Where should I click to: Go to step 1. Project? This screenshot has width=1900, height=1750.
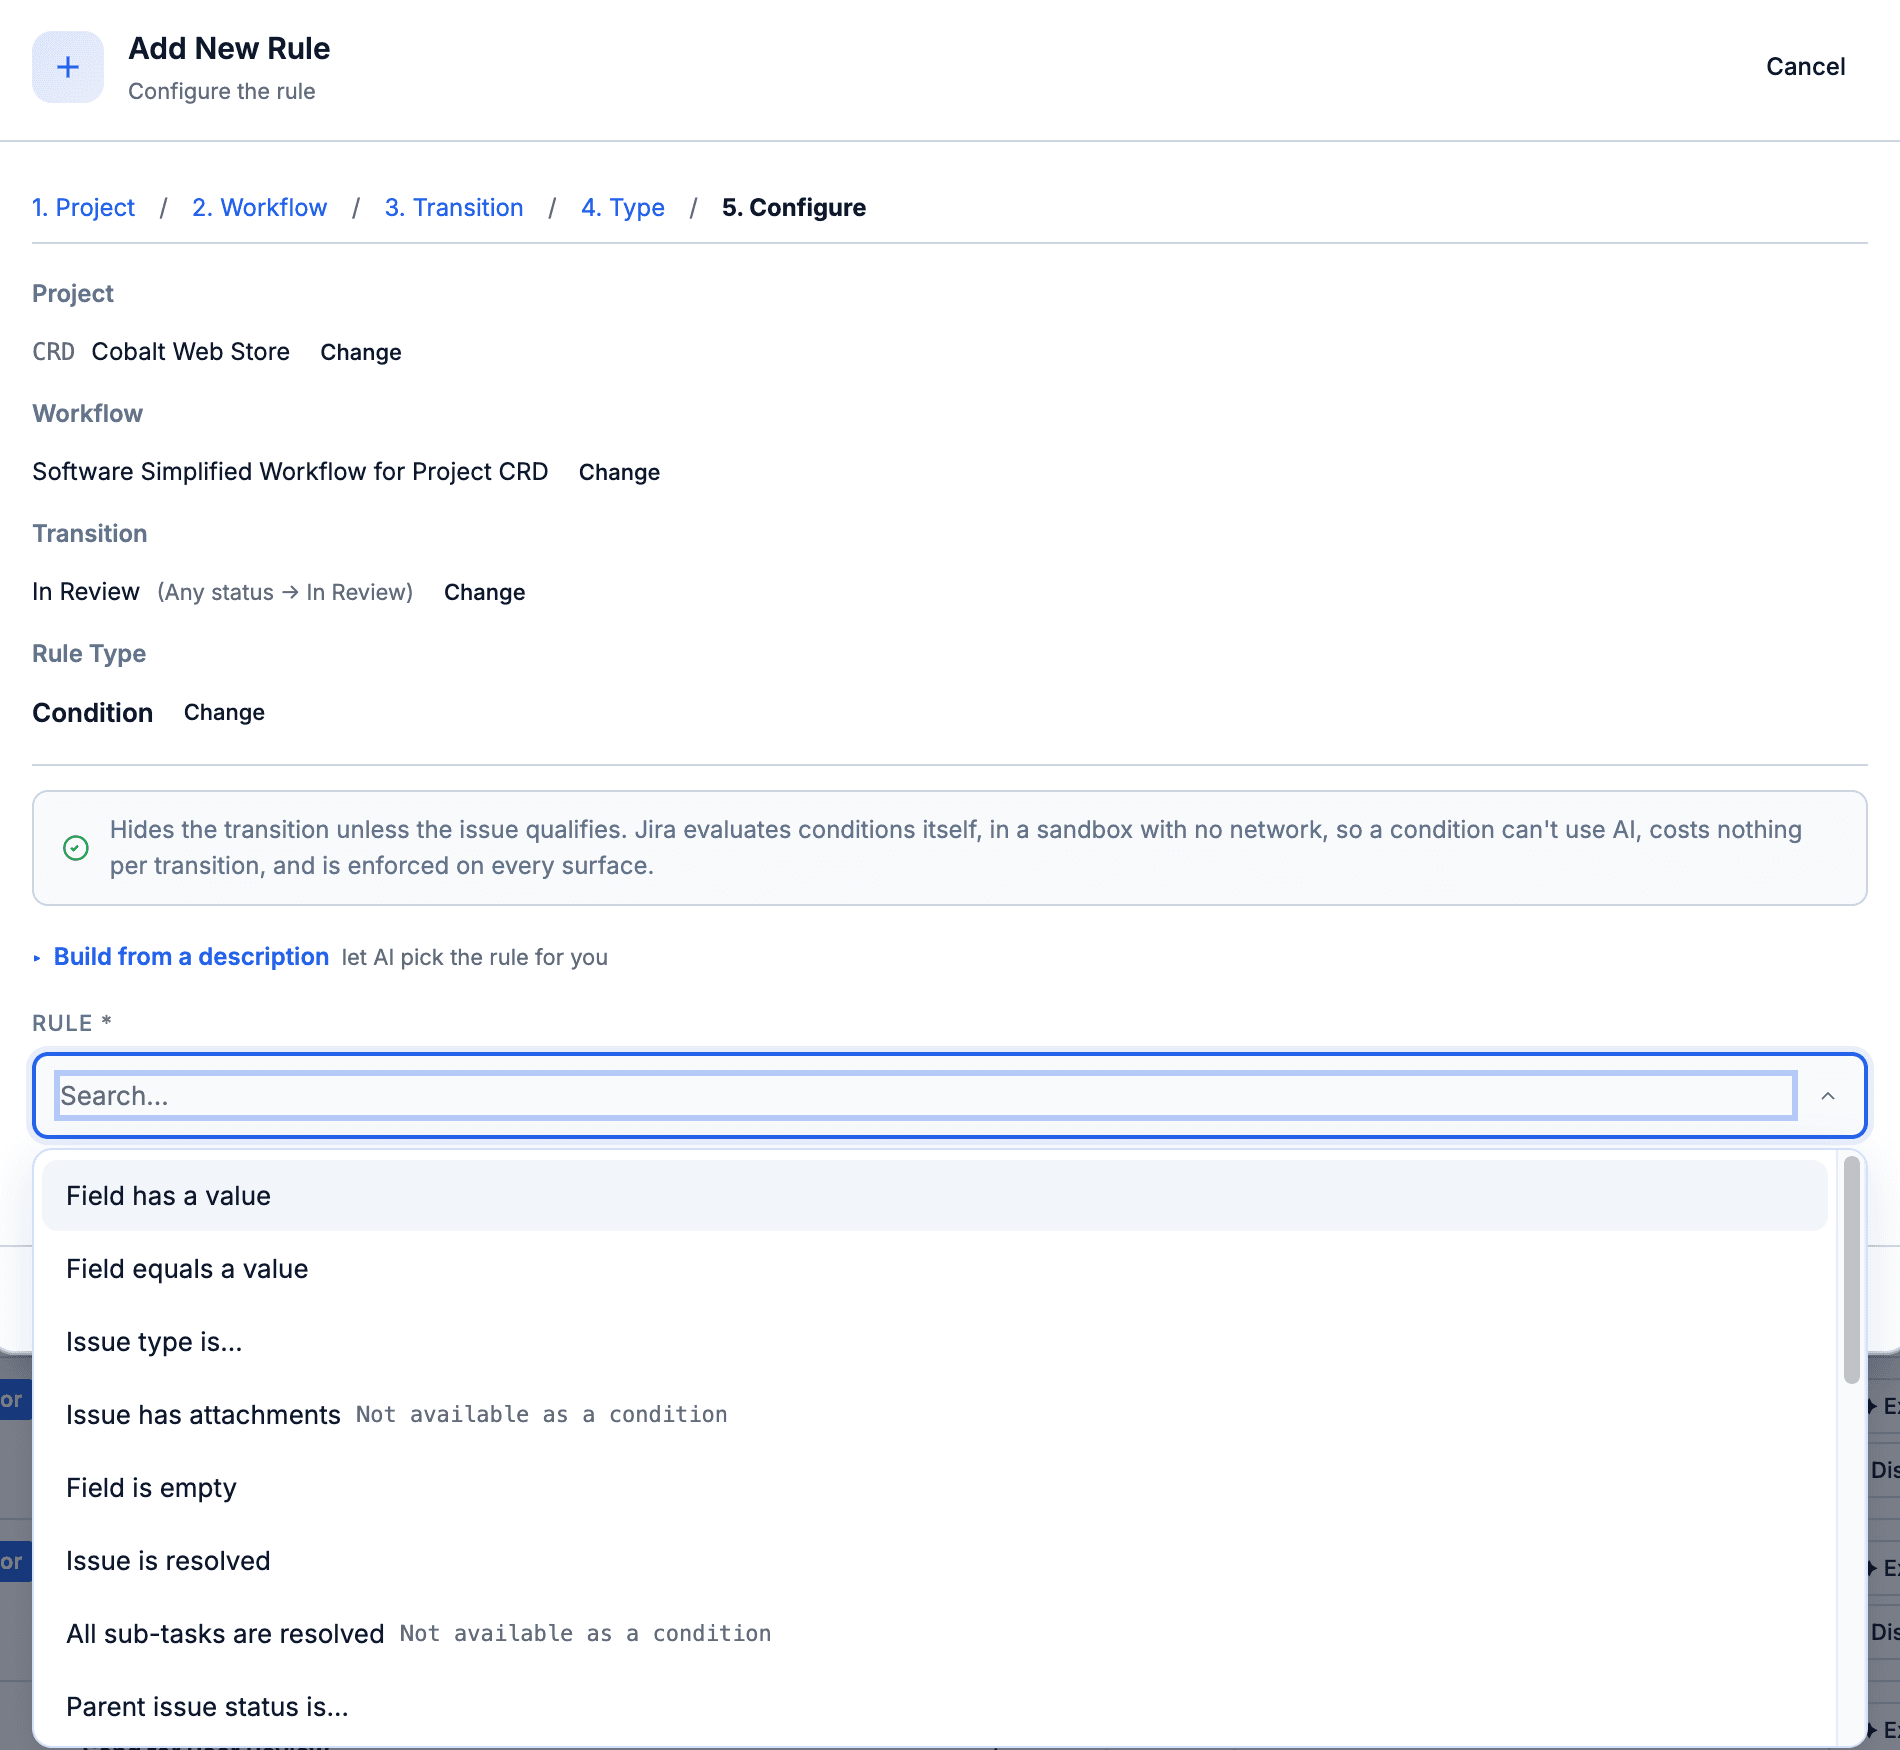(x=83, y=207)
